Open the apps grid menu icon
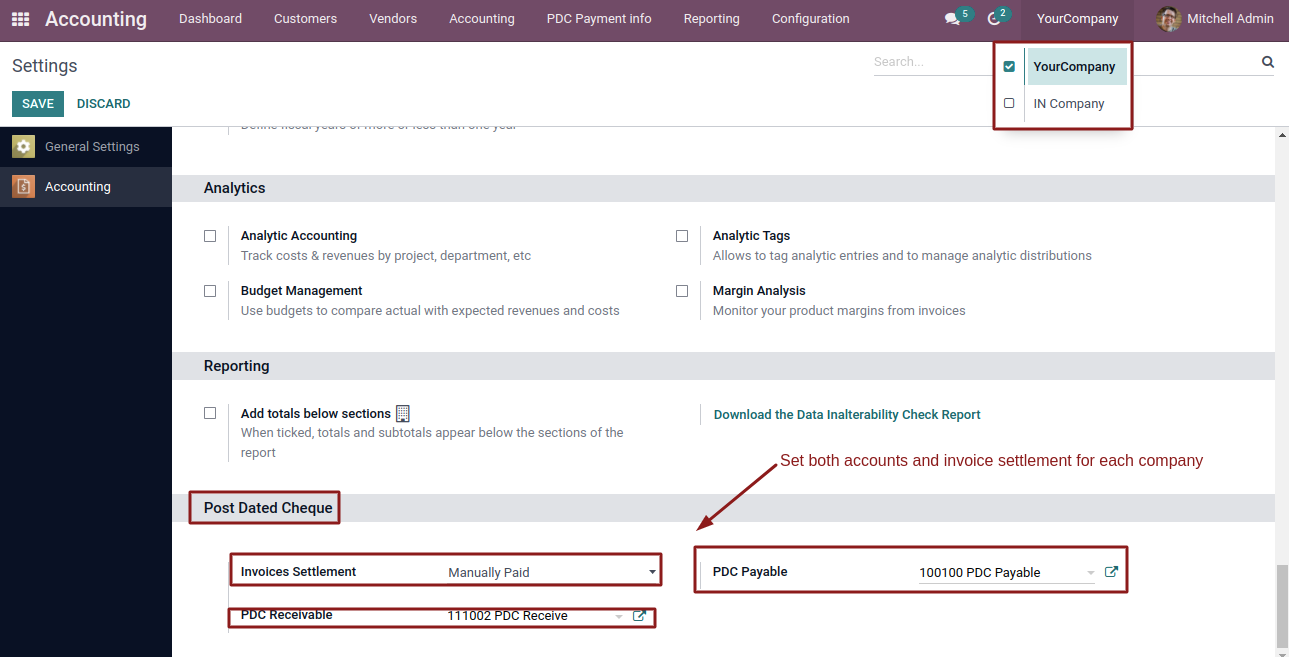1289x657 pixels. coord(20,19)
